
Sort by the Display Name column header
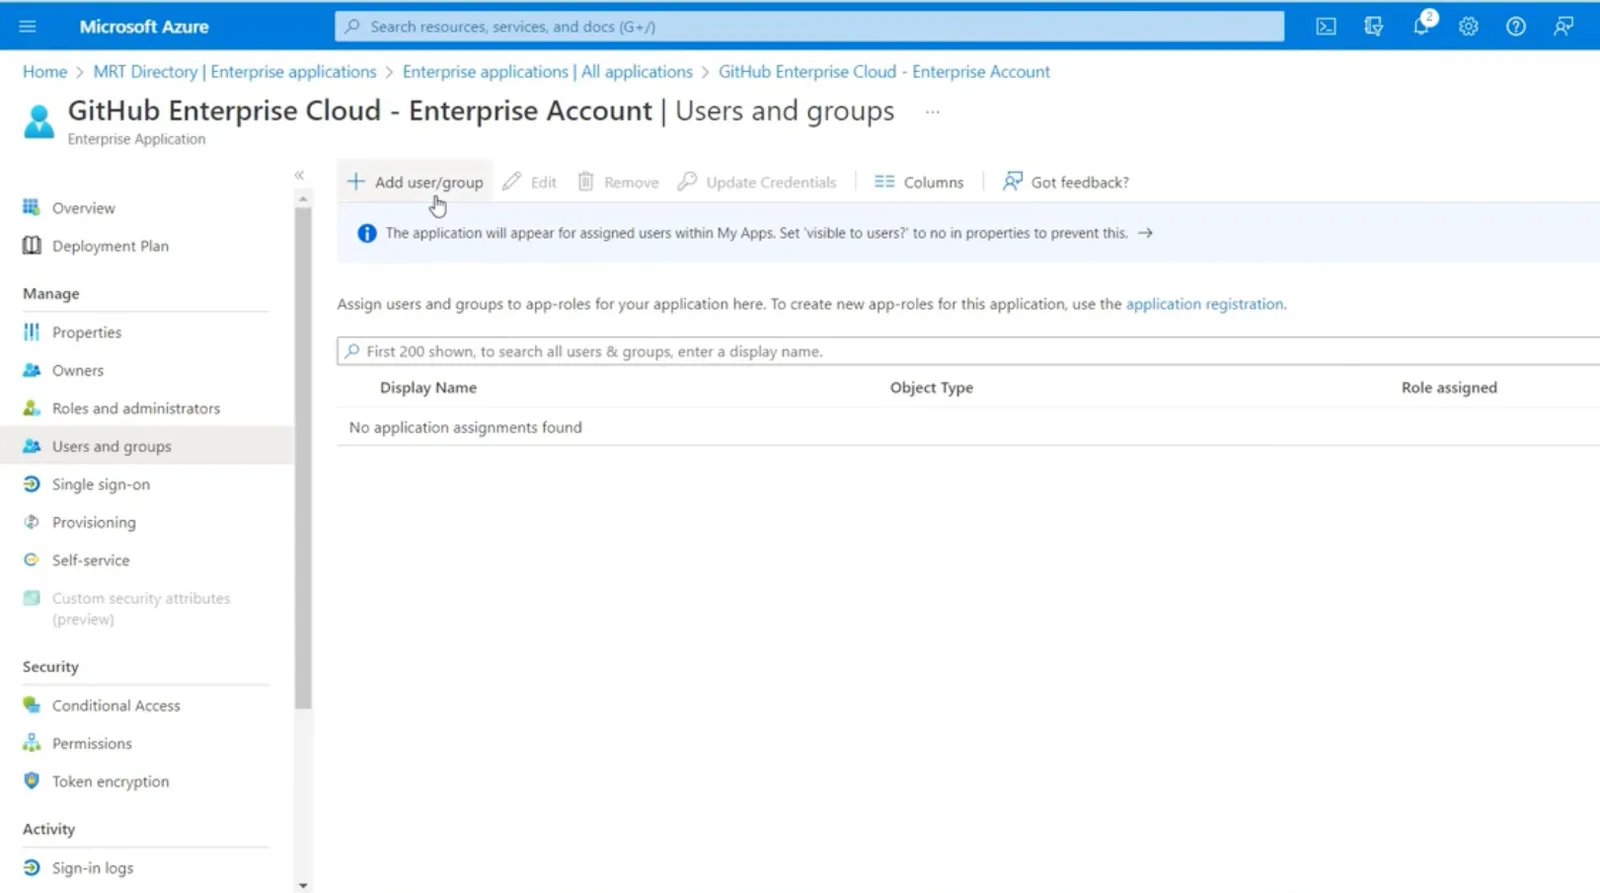(x=428, y=387)
